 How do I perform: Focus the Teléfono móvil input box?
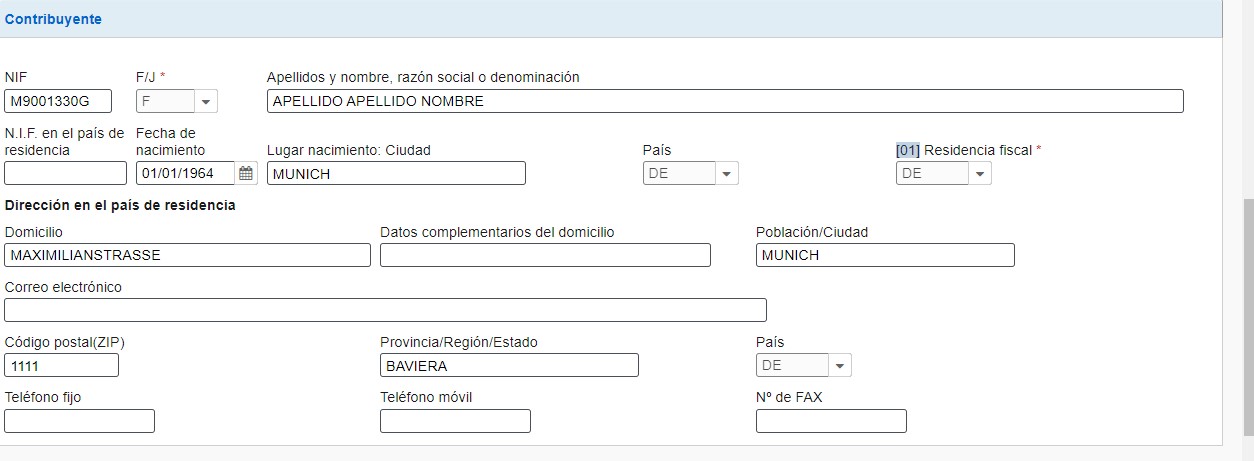(x=455, y=421)
